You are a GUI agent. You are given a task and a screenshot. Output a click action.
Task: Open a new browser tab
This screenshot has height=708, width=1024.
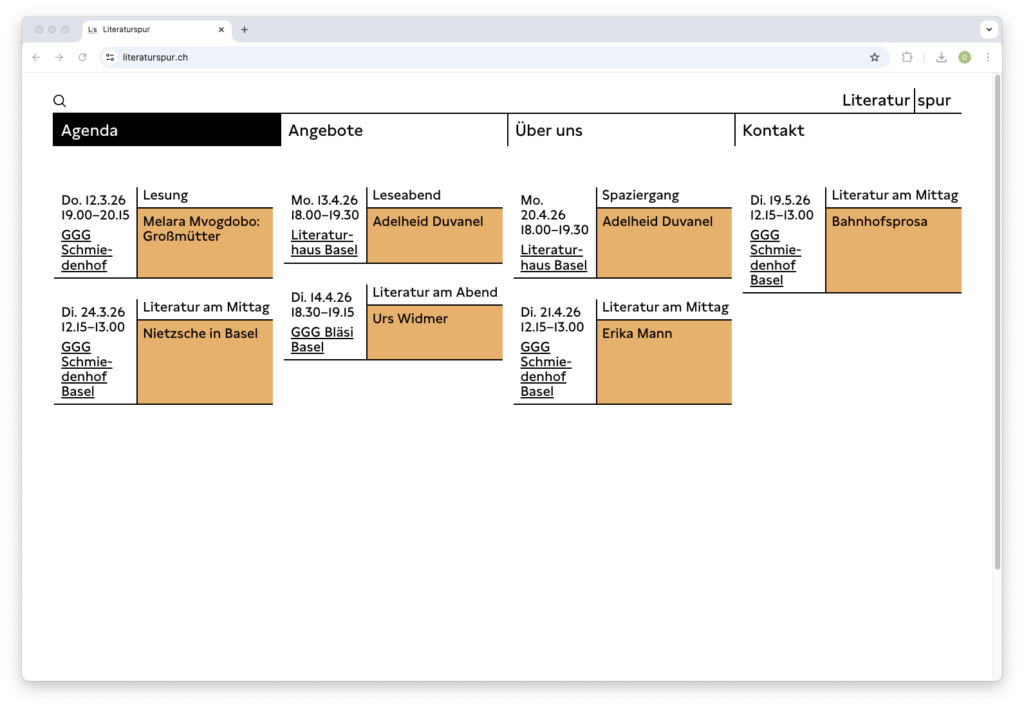coord(244,30)
